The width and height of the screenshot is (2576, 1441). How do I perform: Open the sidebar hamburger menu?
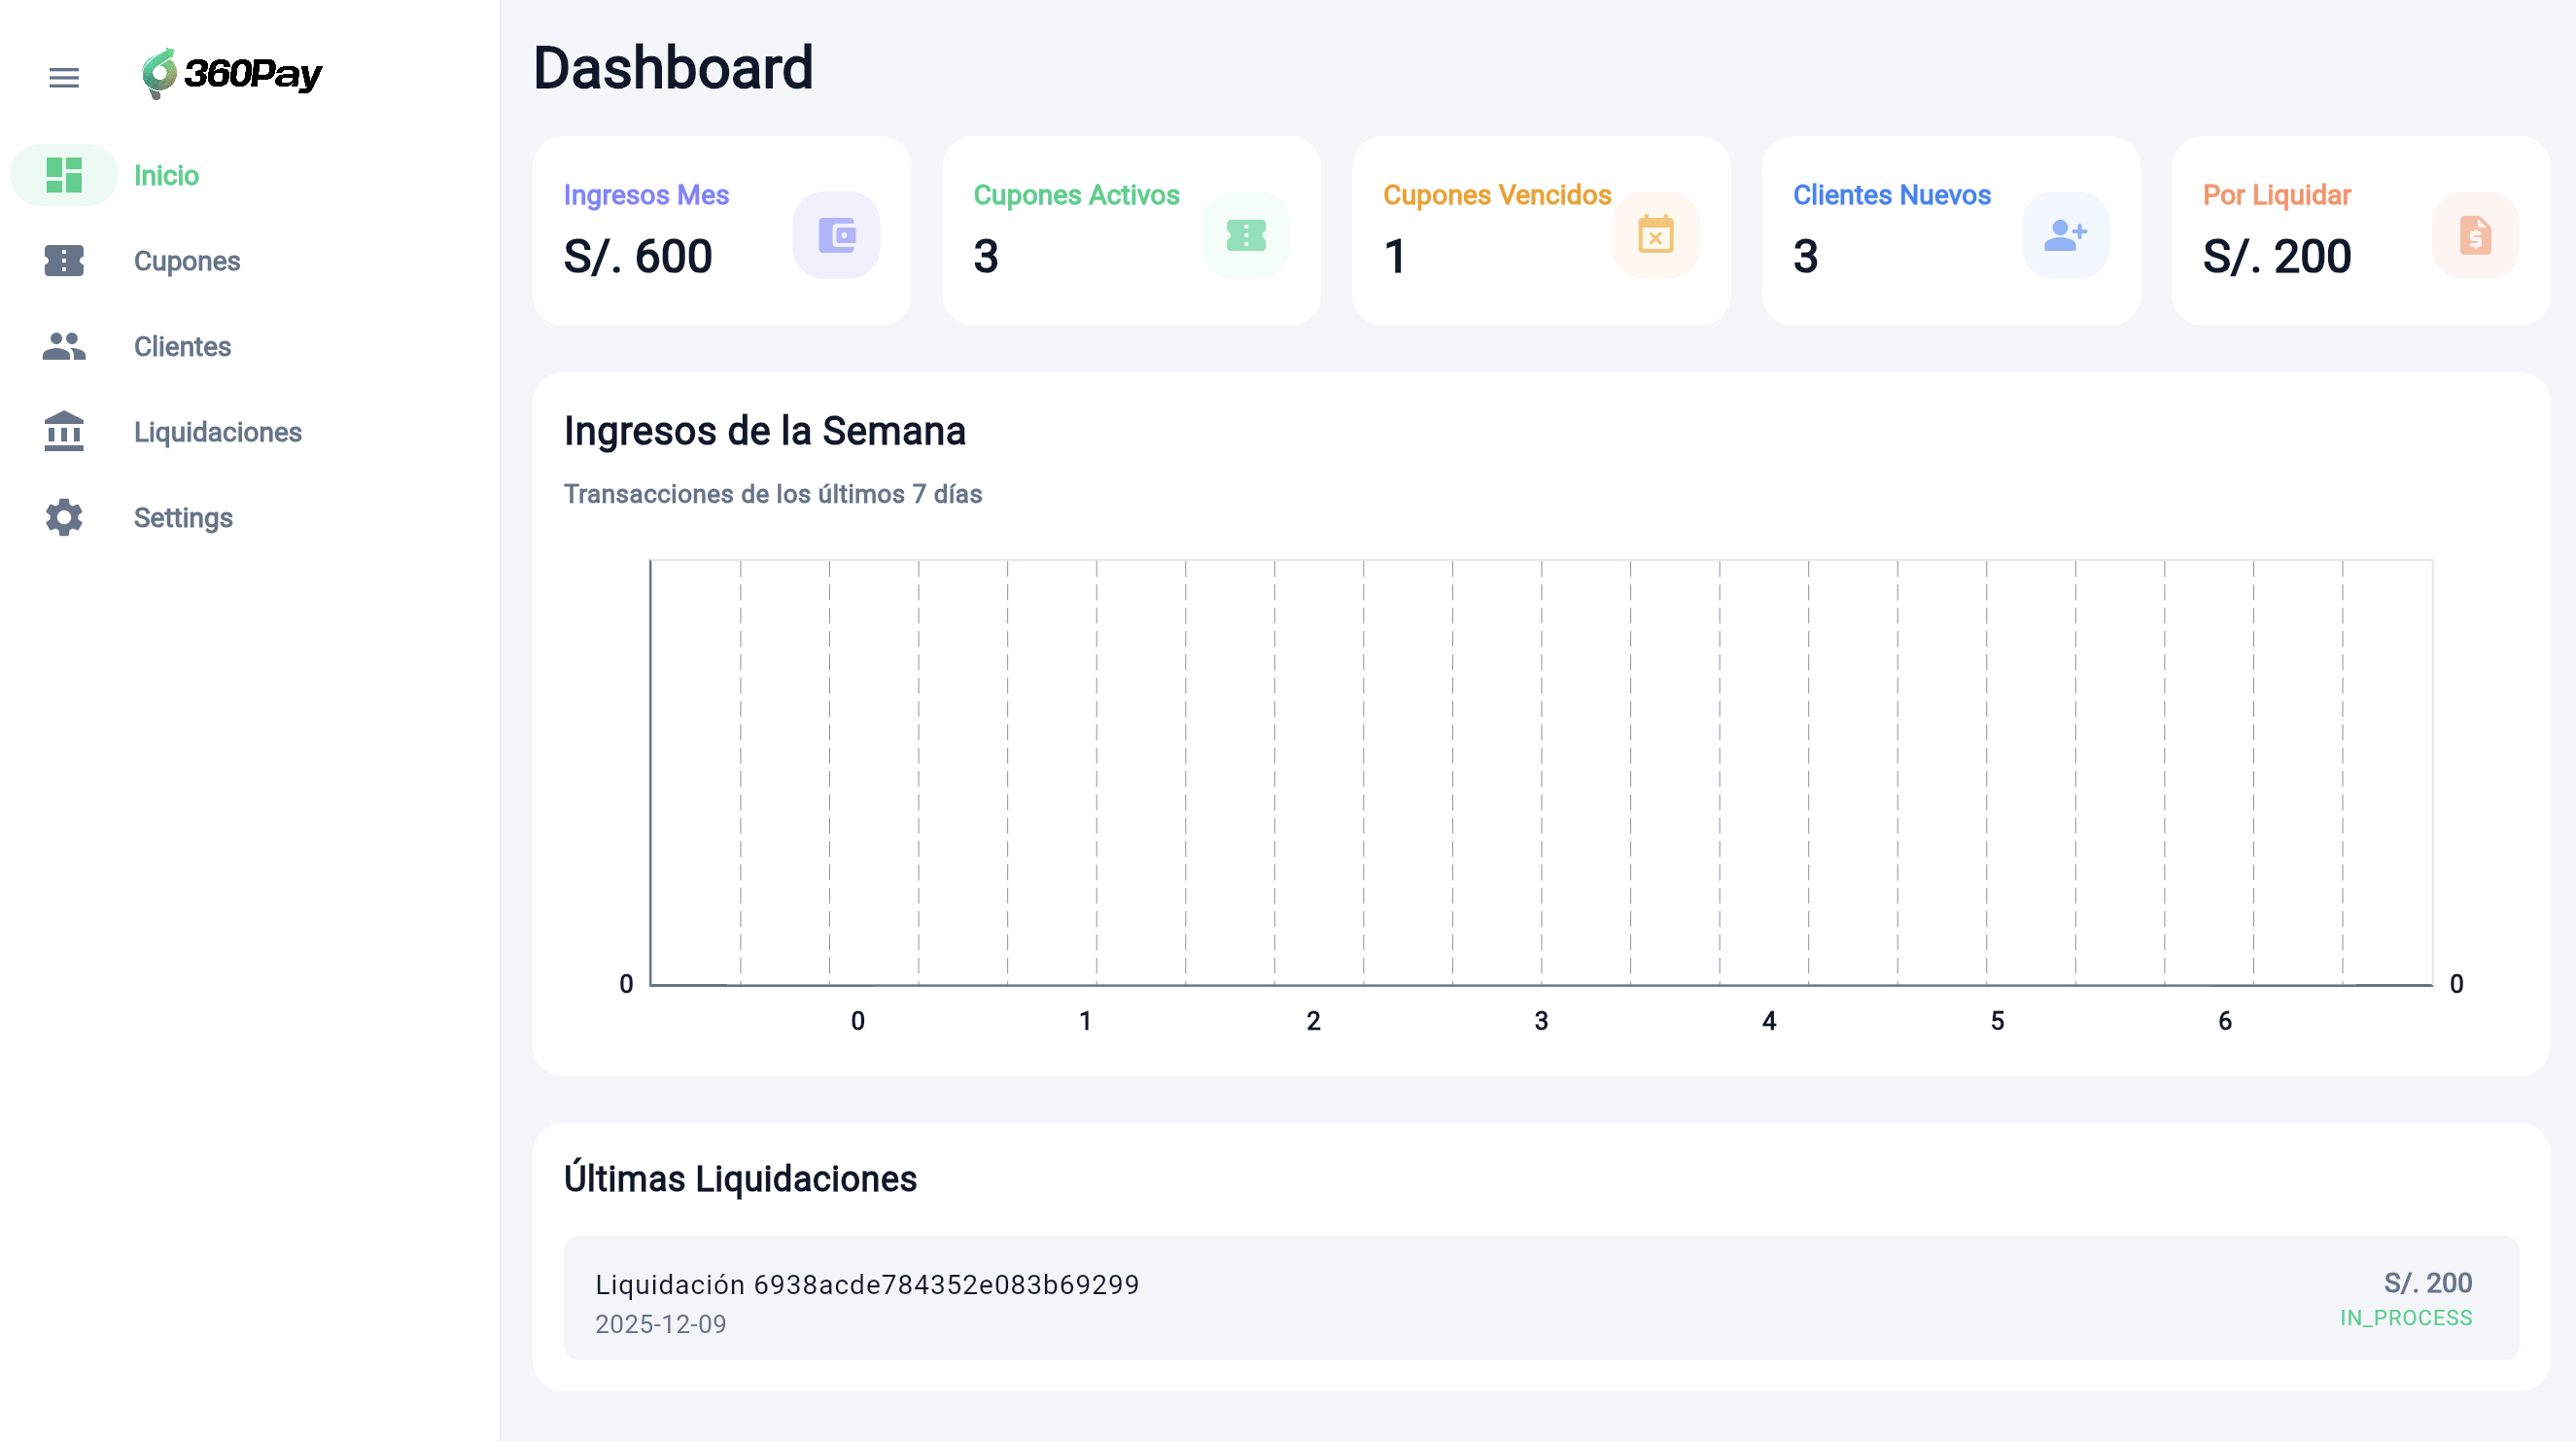[x=63, y=77]
